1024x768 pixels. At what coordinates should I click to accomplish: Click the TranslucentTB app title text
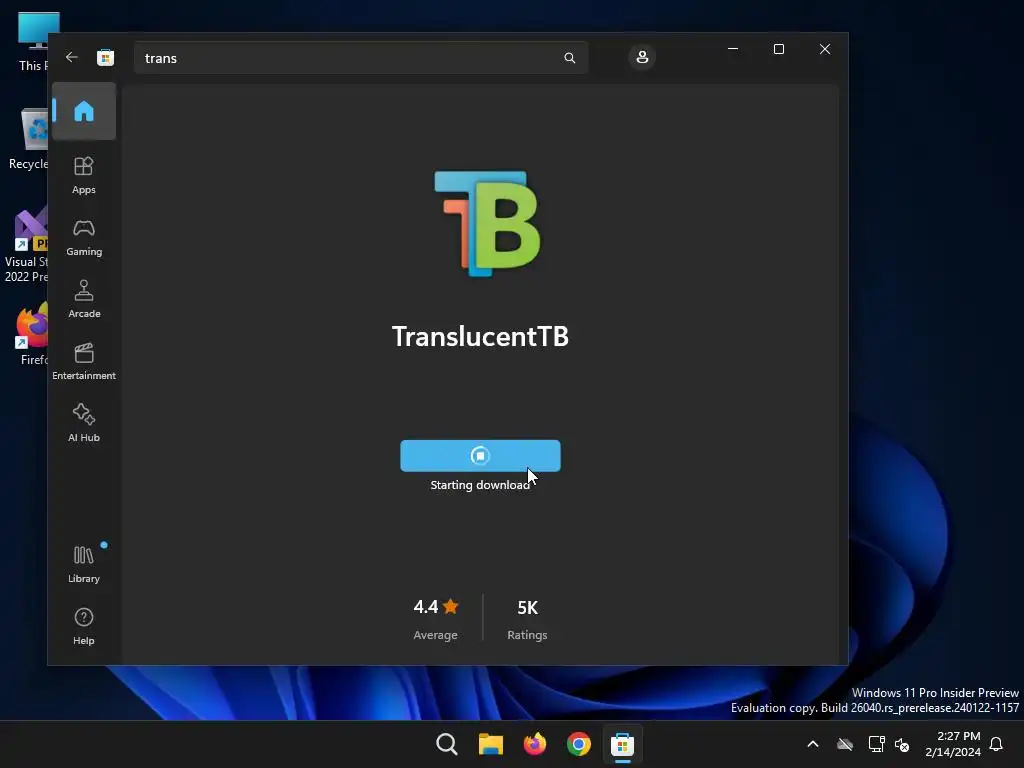[x=480, y=336]
